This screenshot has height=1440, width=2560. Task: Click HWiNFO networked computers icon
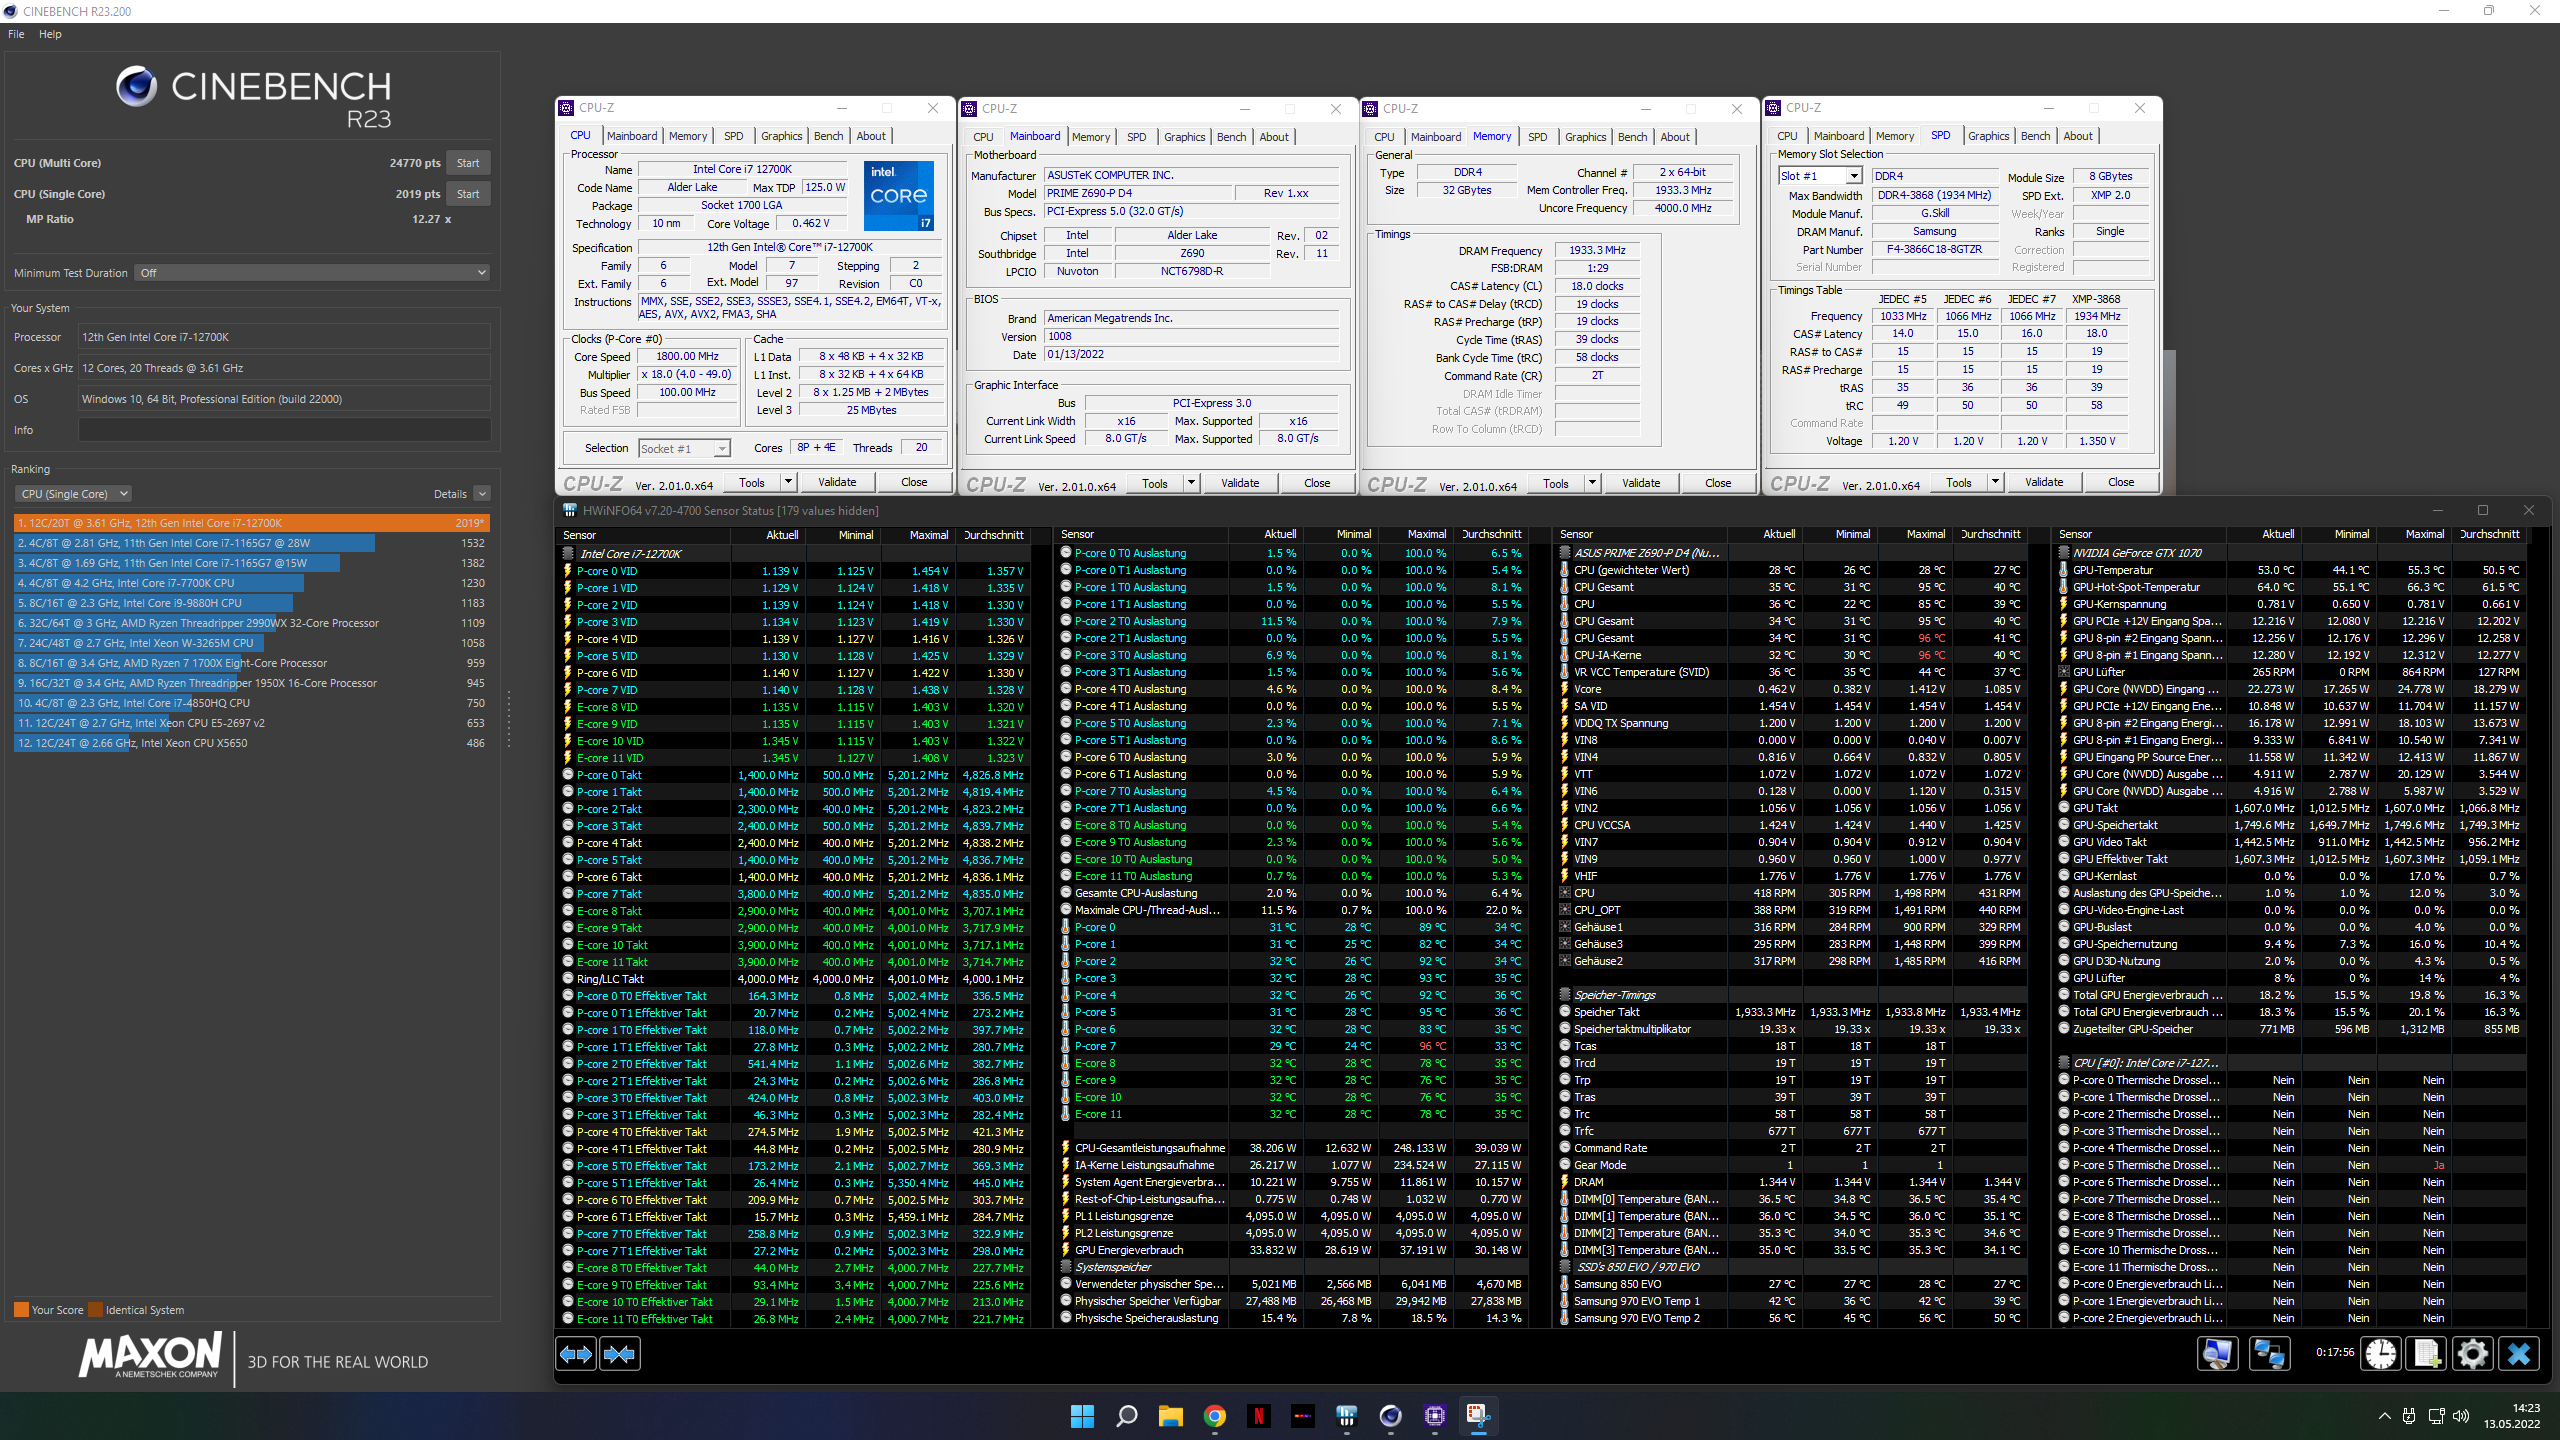click(2268, 1354)
